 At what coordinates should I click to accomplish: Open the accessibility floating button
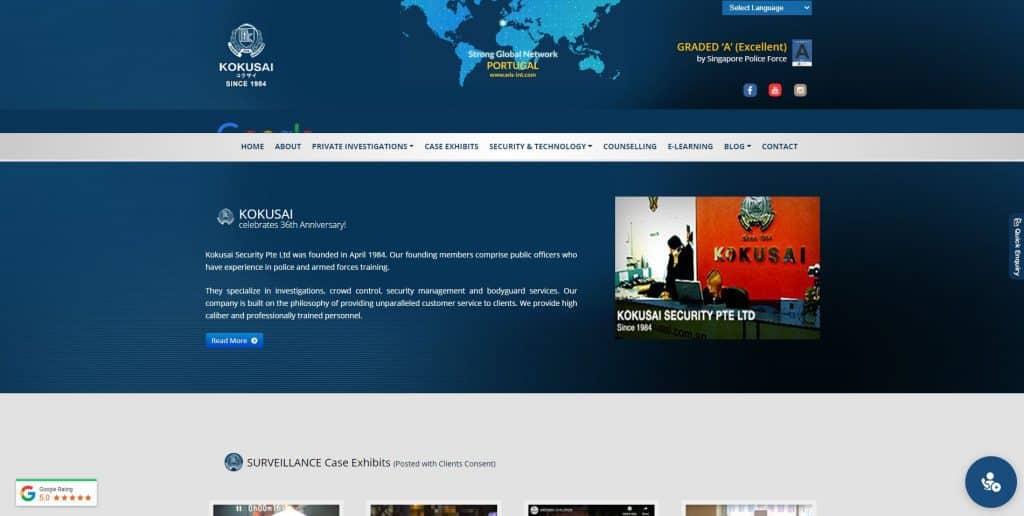(991, 482)
